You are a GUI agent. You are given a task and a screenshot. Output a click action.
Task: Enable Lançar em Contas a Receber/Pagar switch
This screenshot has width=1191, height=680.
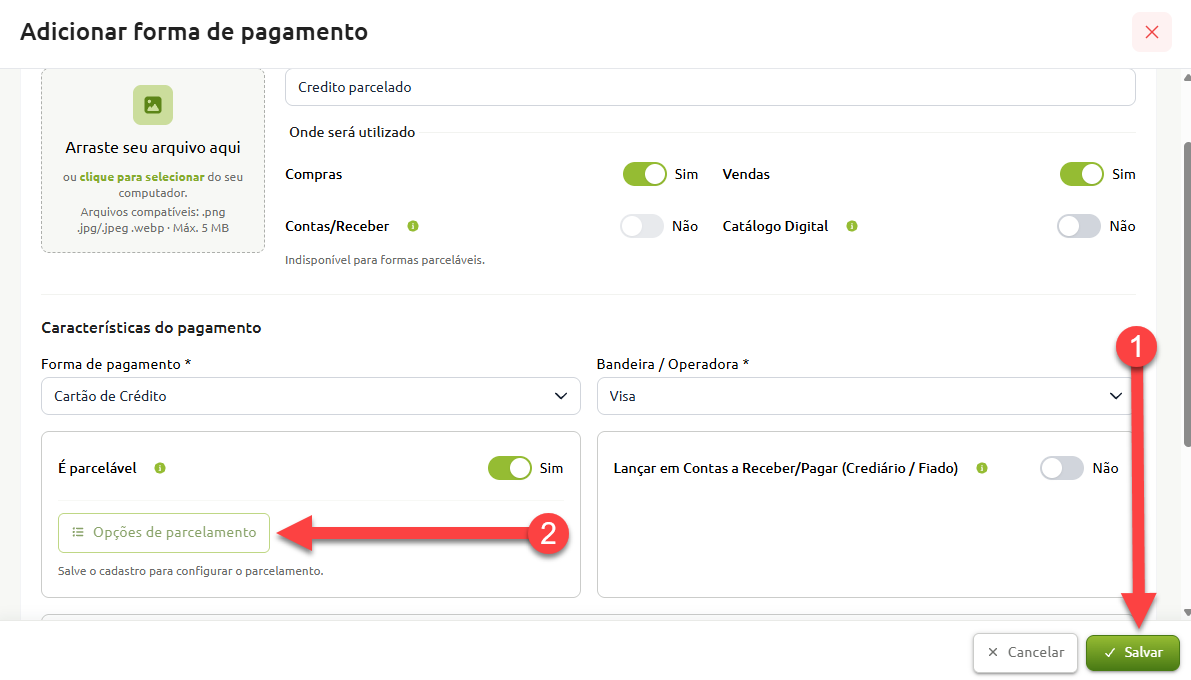pos(1062,468)
